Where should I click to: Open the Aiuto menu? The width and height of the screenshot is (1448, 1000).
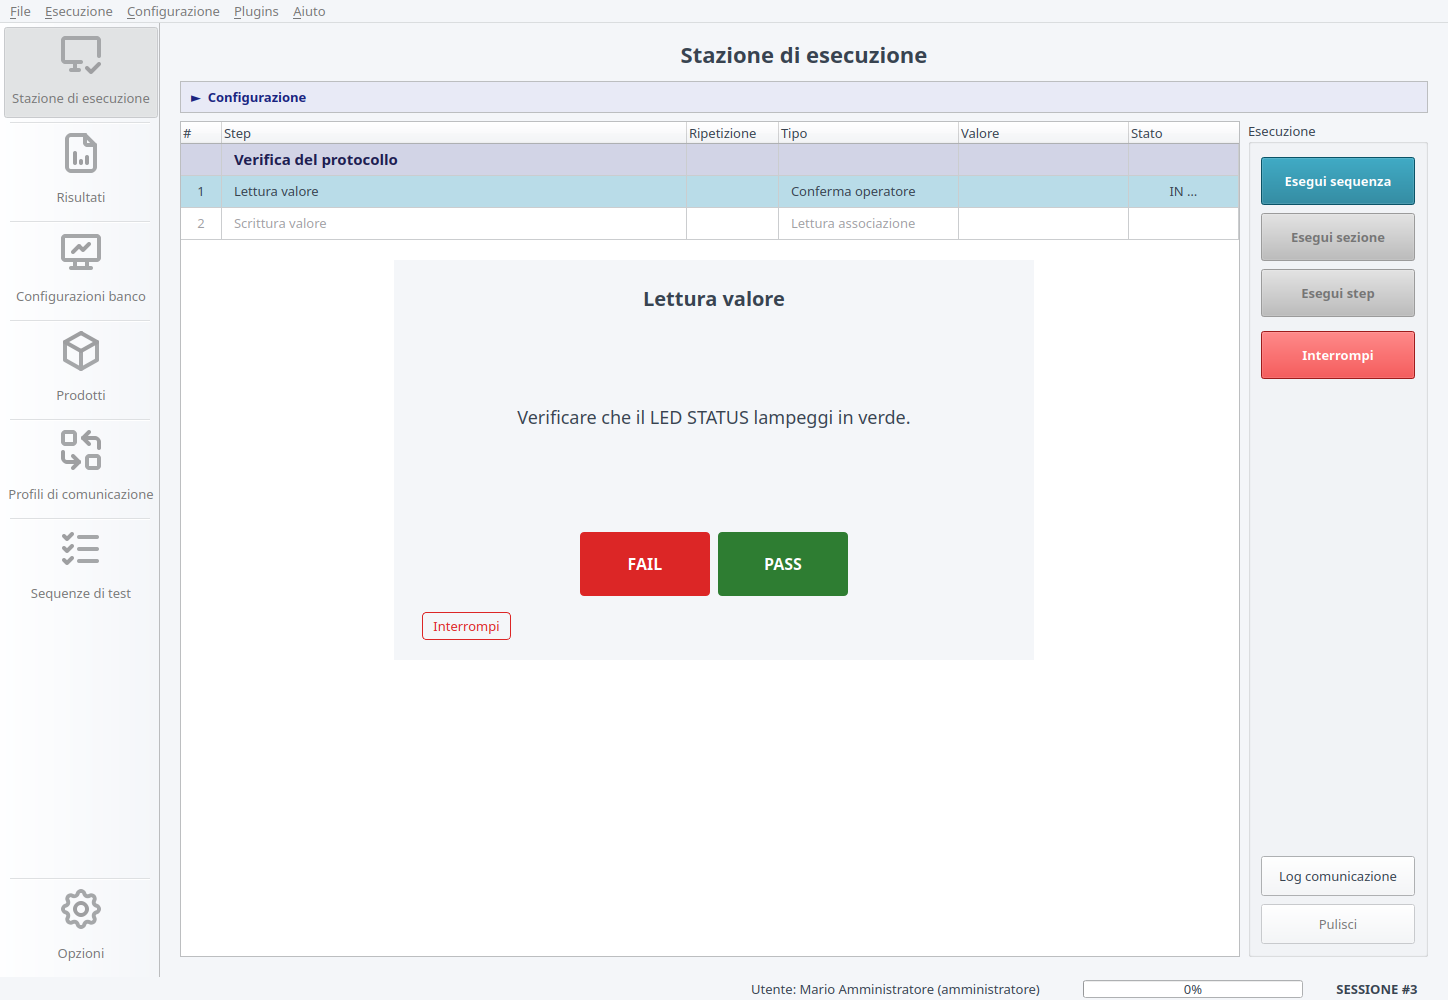(x=309, y=11)
